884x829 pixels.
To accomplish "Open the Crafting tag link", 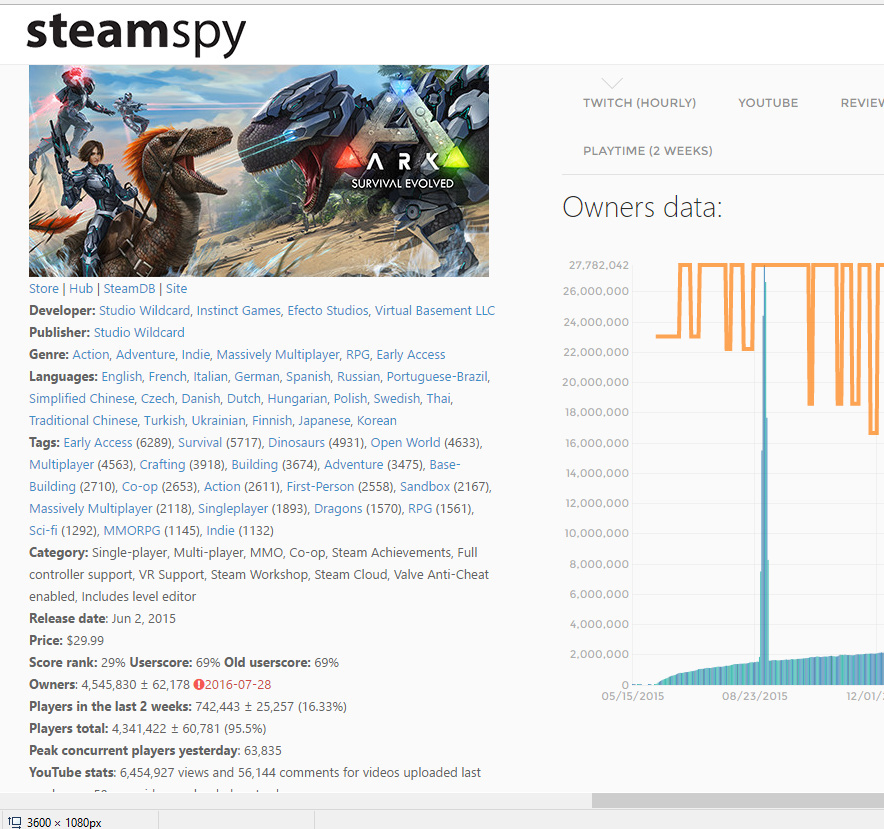I will 162,465.
